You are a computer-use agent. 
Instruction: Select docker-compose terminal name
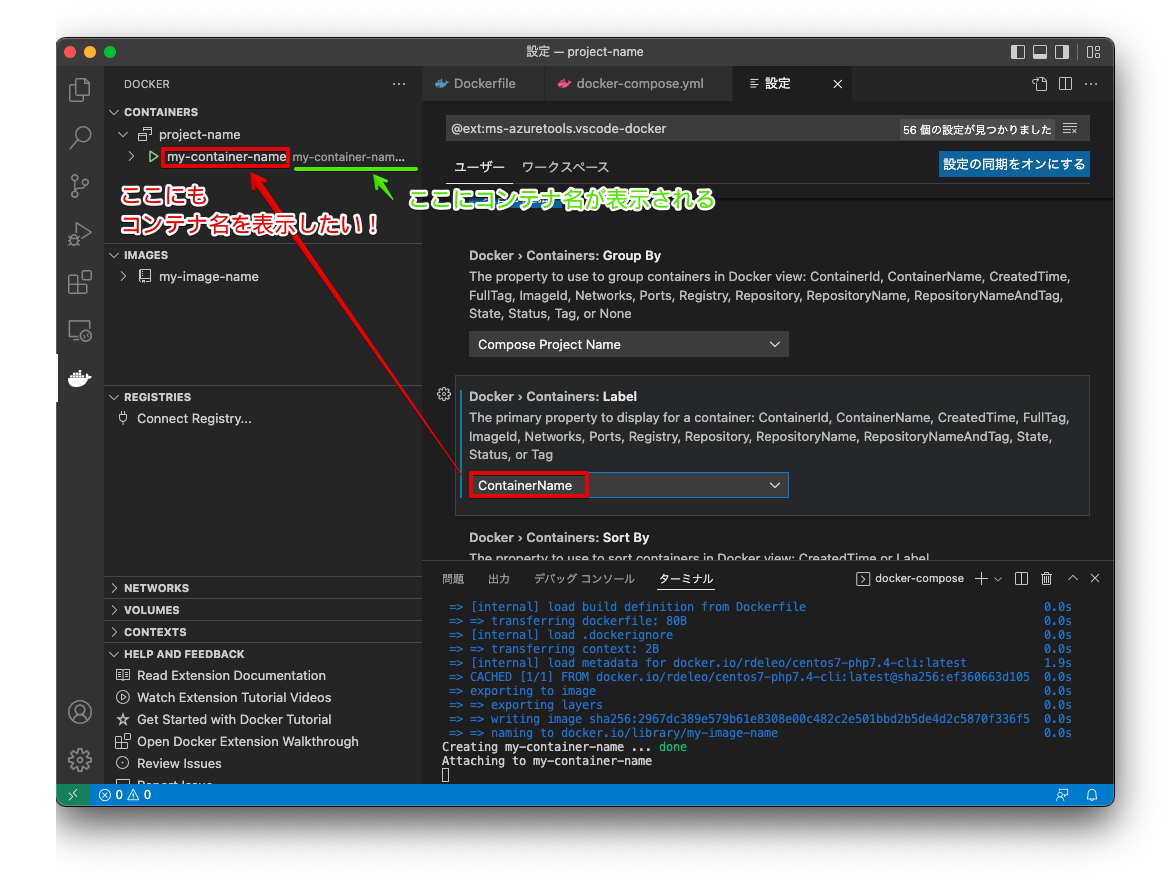919,578
